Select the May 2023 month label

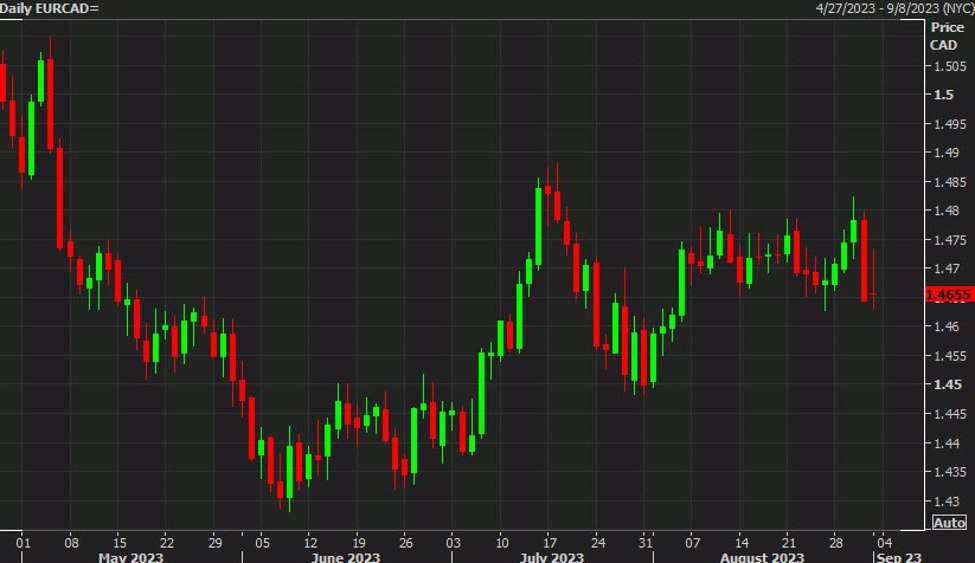pyautogui.click(x=130, y=556)
